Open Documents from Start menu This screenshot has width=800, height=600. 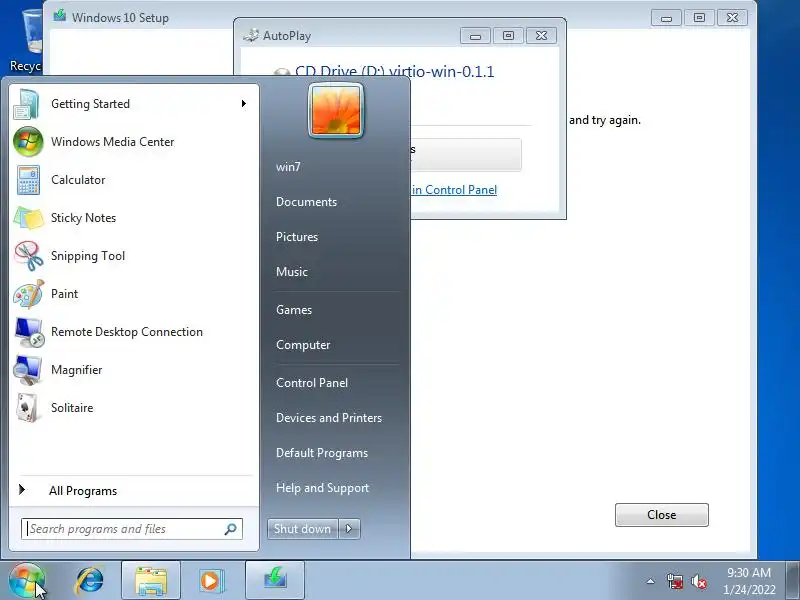307,202
